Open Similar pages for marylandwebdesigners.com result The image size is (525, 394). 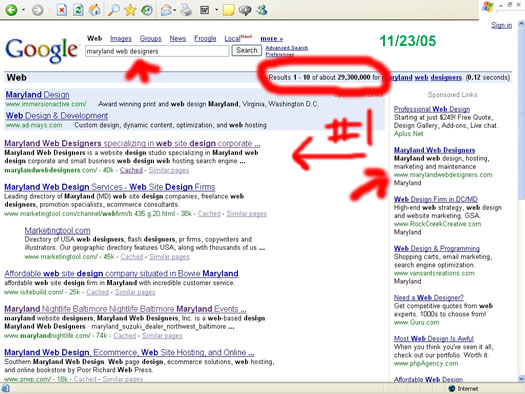[x=169, y=170]
